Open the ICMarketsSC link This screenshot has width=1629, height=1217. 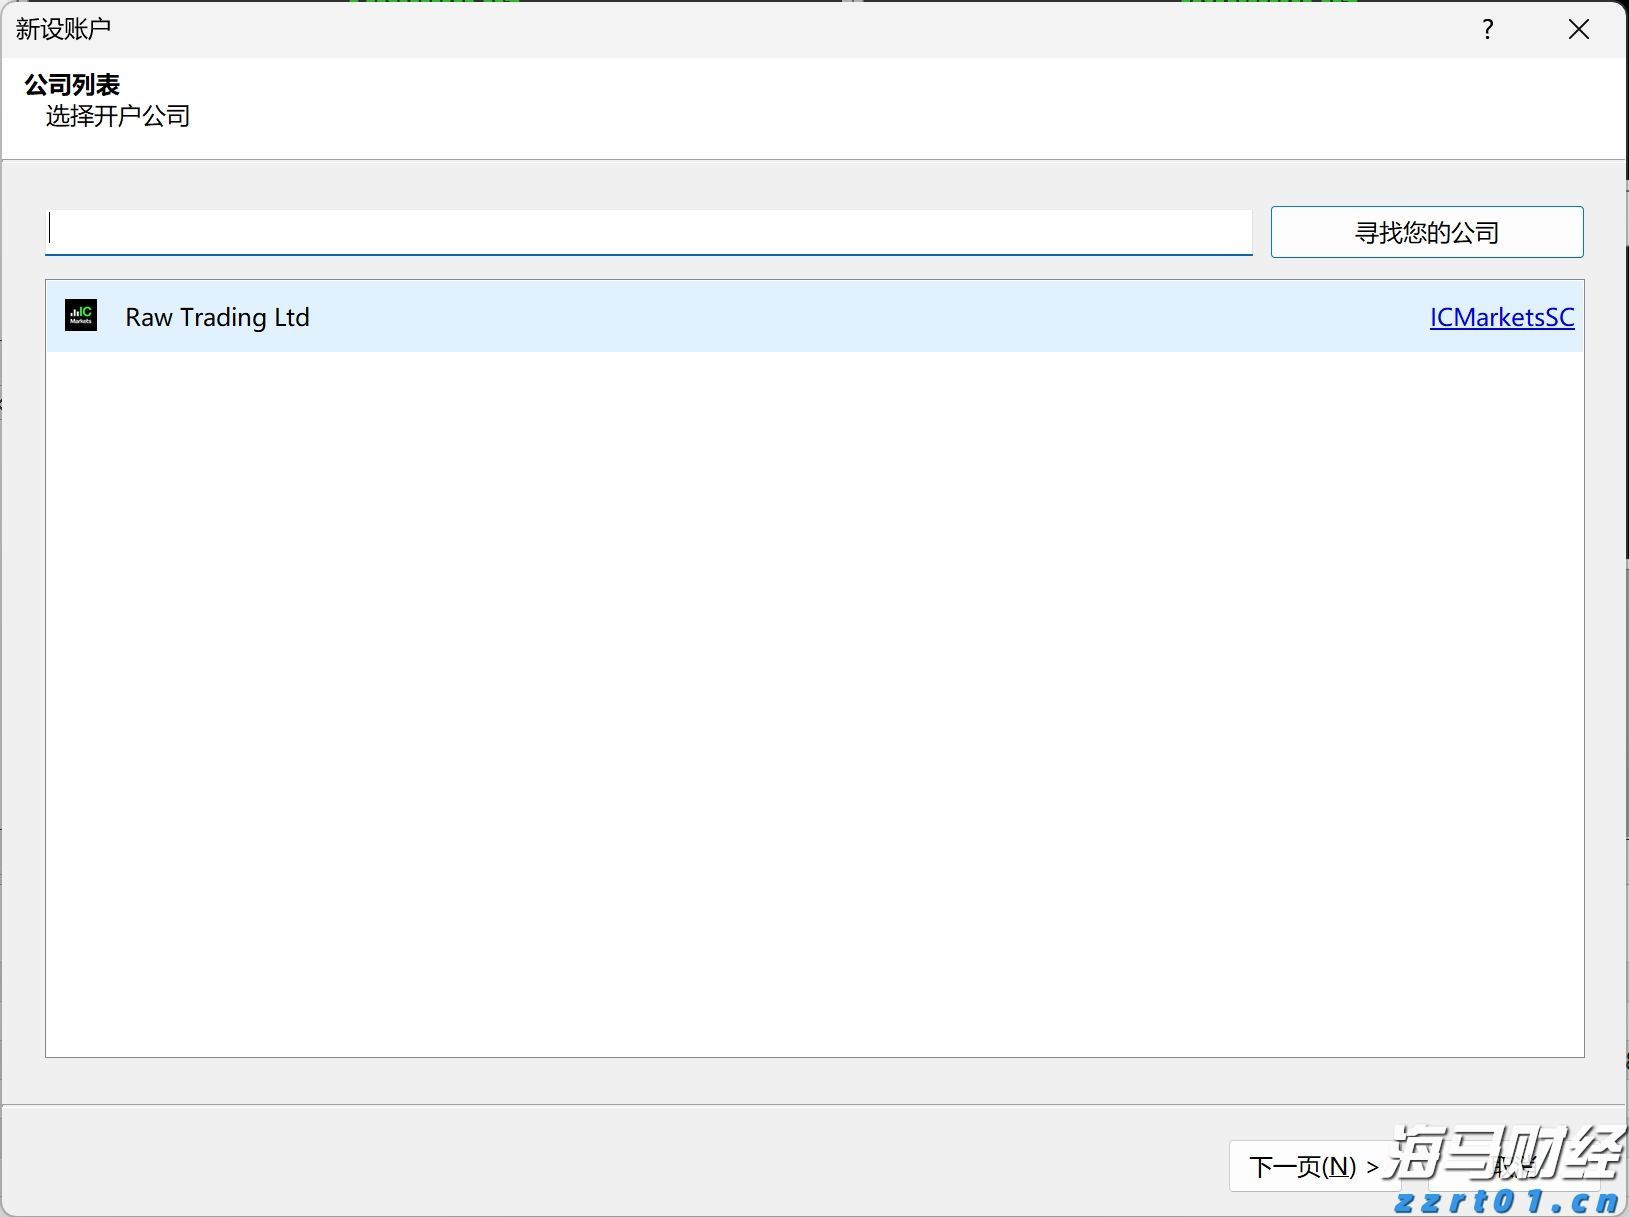[1501, 317]
